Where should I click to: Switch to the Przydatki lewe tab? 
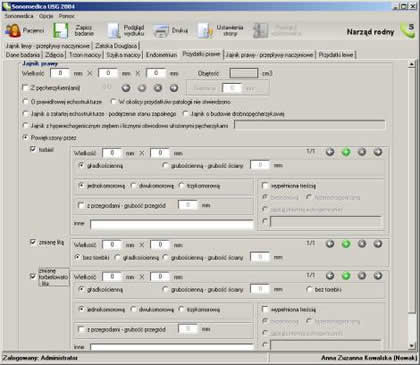point(336,55)
